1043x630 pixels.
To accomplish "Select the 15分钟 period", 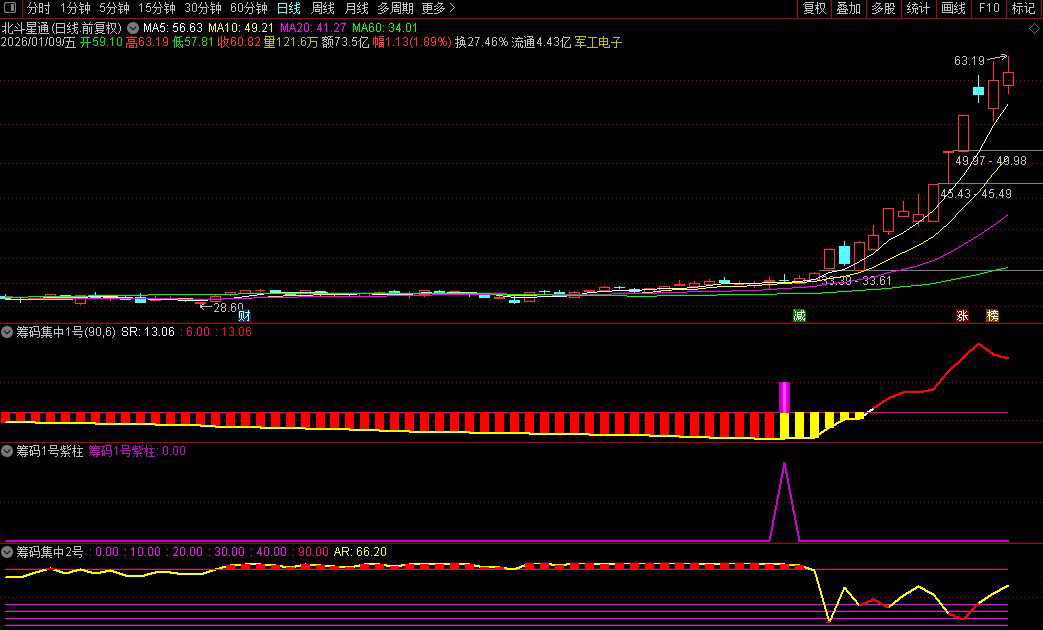I will pyautogui.click(x=157, y=8).
